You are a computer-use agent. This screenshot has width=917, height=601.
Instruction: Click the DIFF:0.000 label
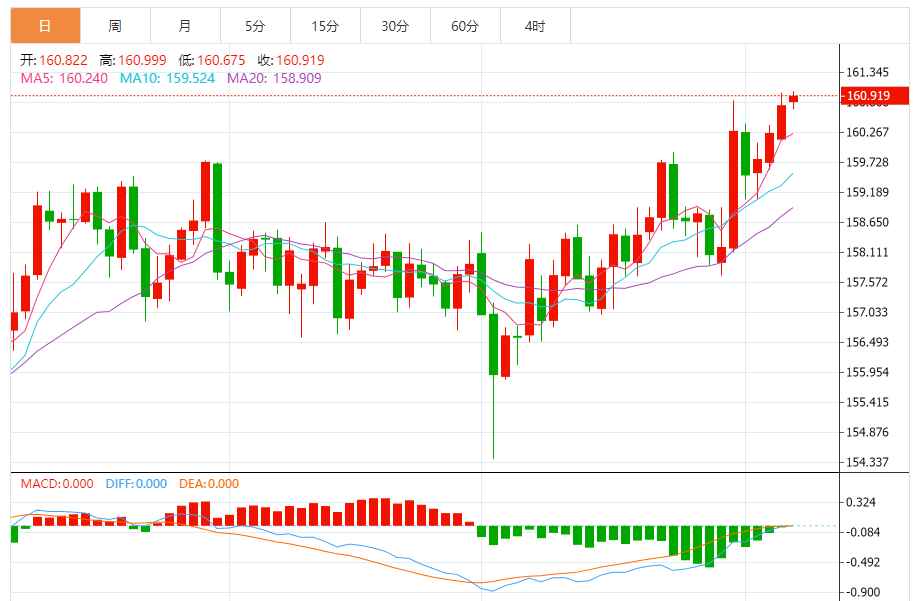coord(136,483)
